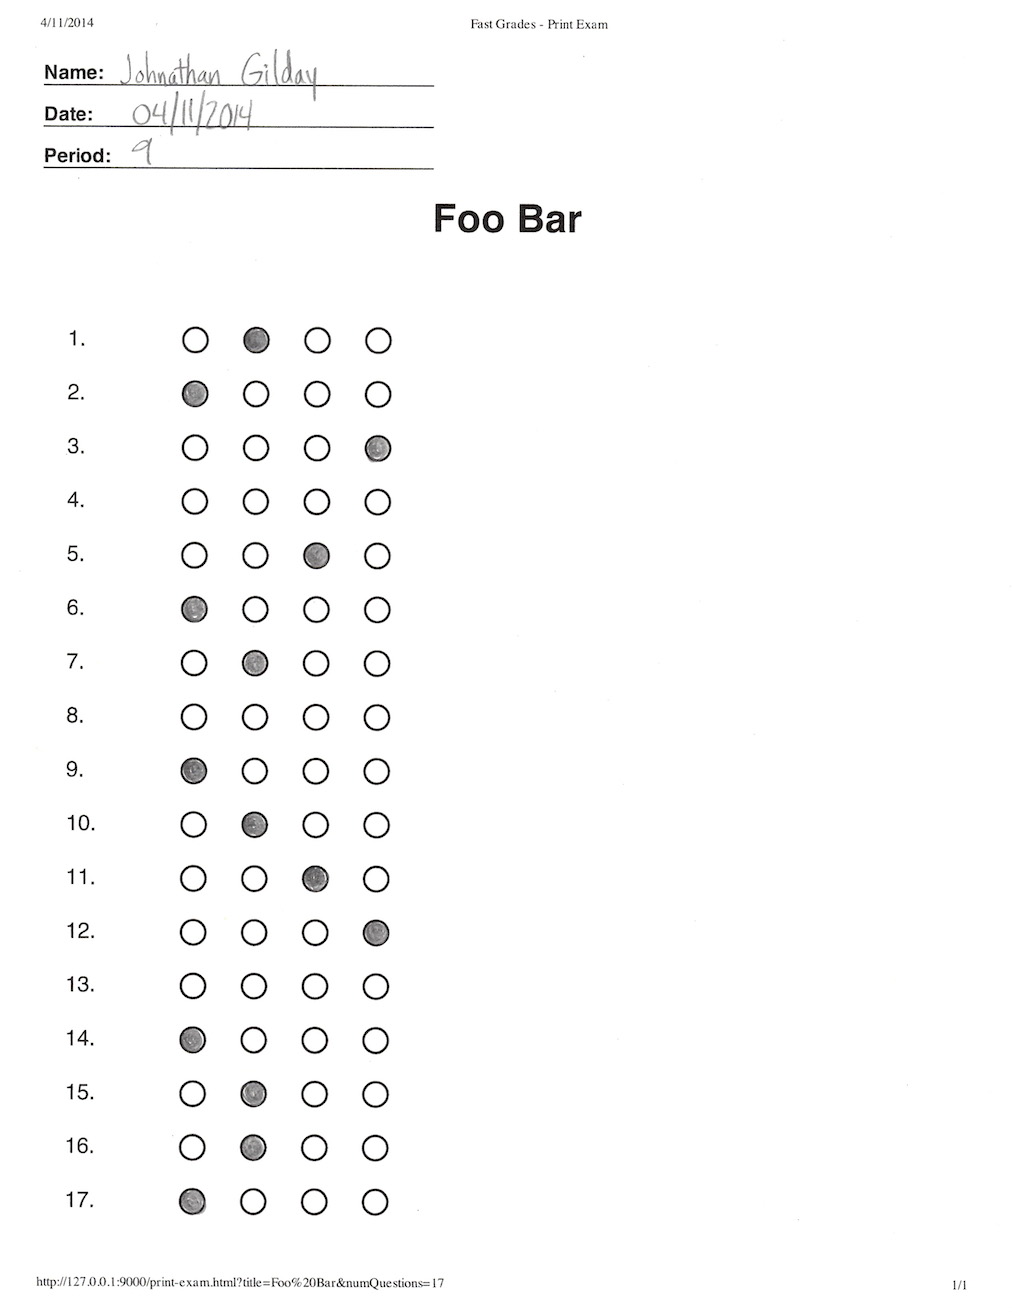Click the filled fourth bubble on question 3
Image resolution: width=1012 pixels, height=1312 pixels.
(377, 448)
